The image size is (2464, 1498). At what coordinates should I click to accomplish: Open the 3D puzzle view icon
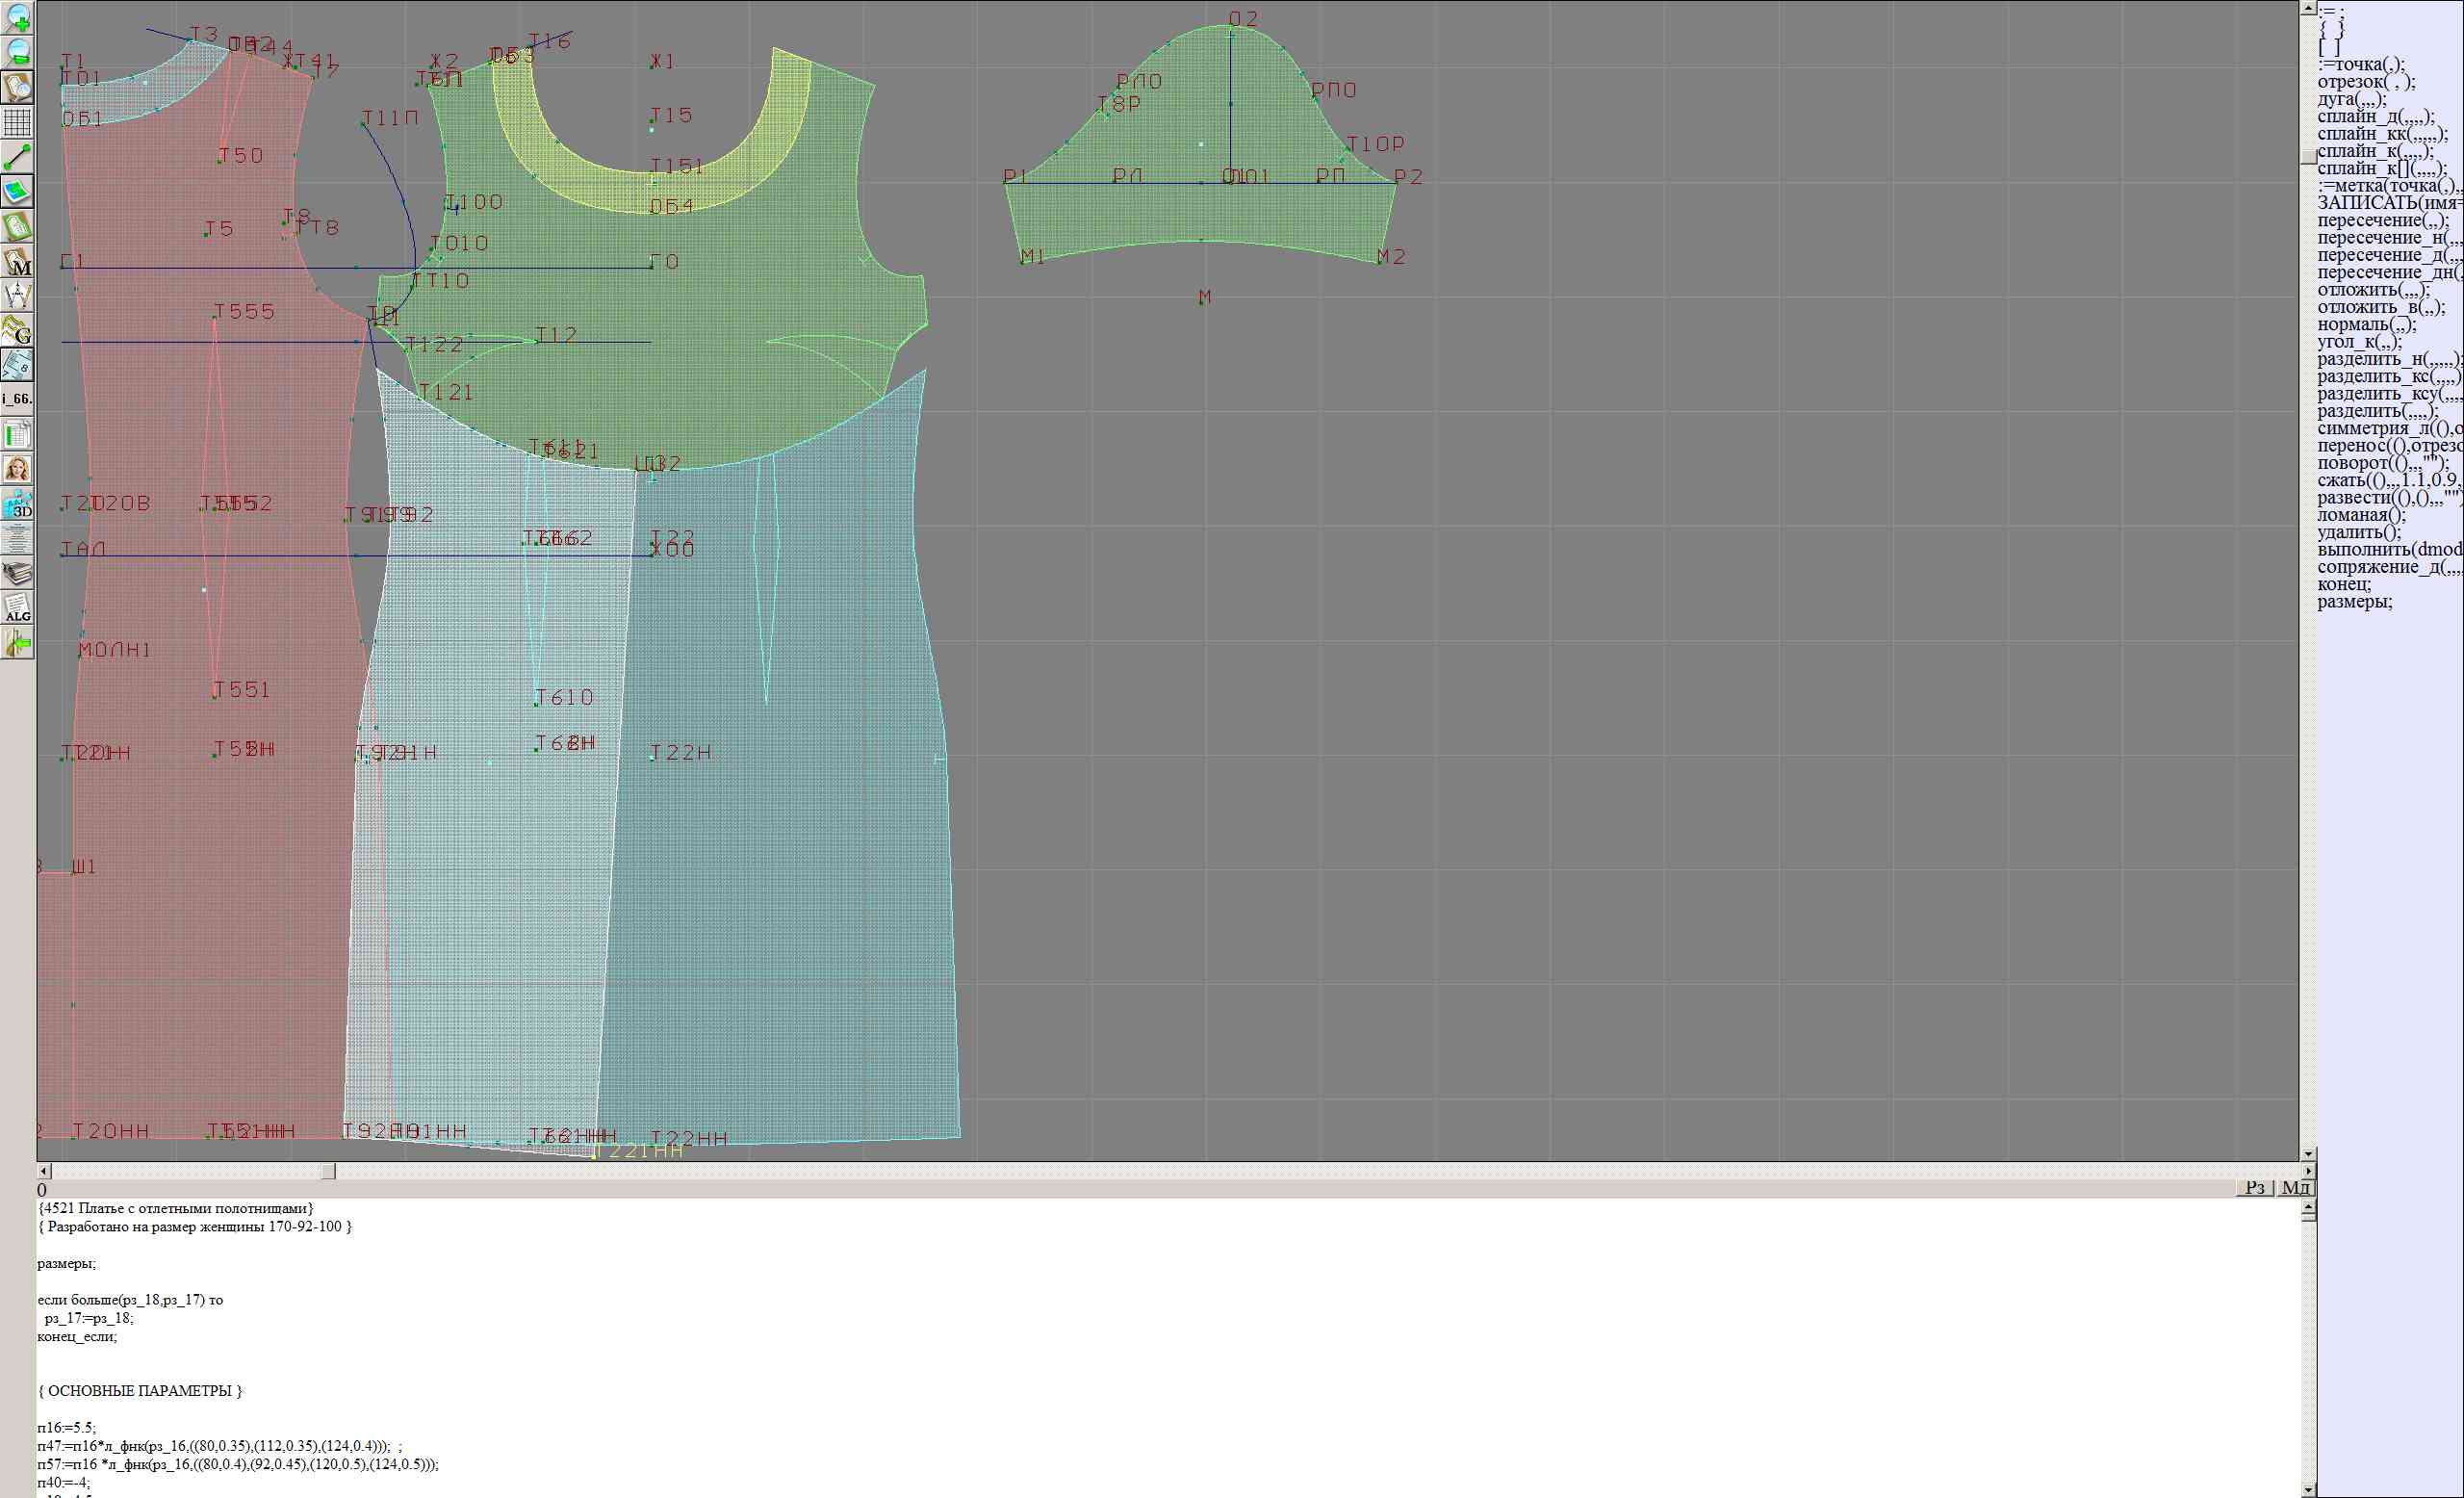17,504
